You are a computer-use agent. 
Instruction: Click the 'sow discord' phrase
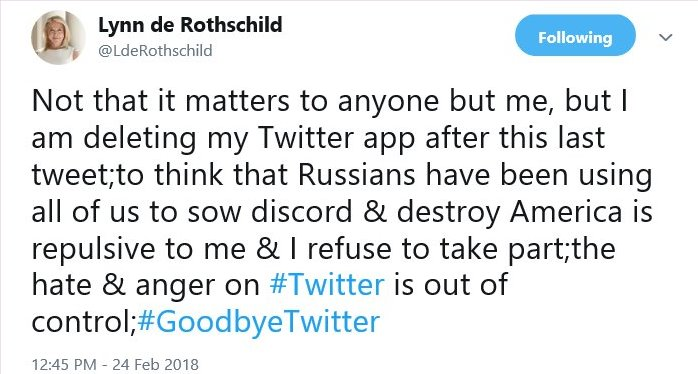point(269,211)
